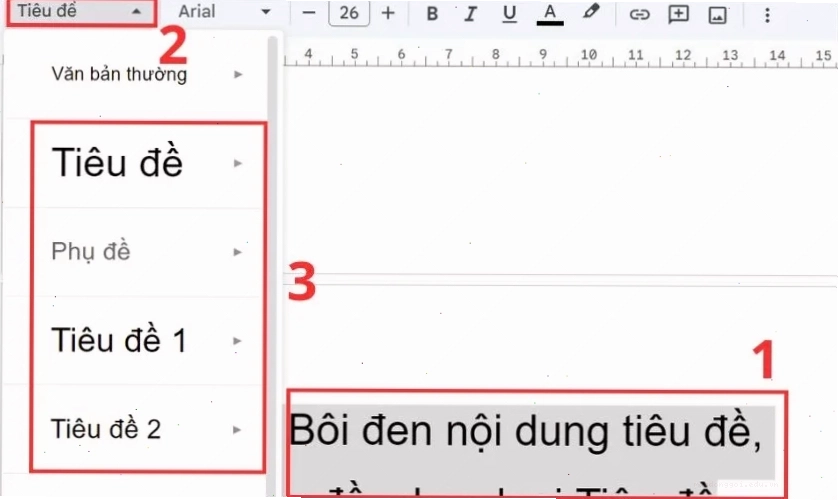This screenshot has height=501, width=838.
Task: Click the styles menu vertical scrollbar
Action: [x=272, y=266]
